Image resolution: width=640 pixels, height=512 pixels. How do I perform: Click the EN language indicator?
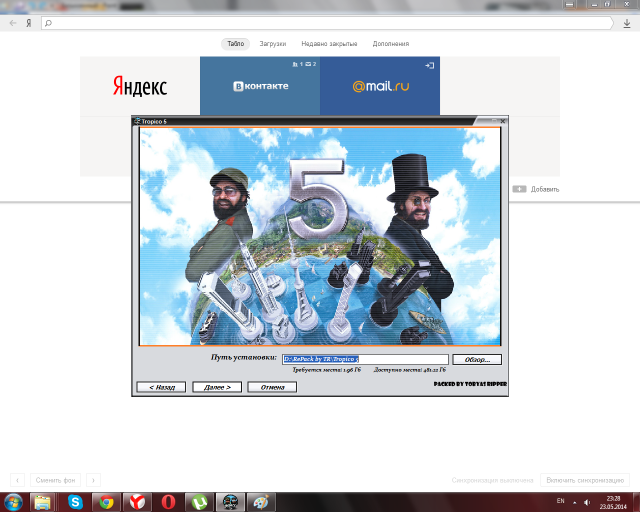point(560,499)
